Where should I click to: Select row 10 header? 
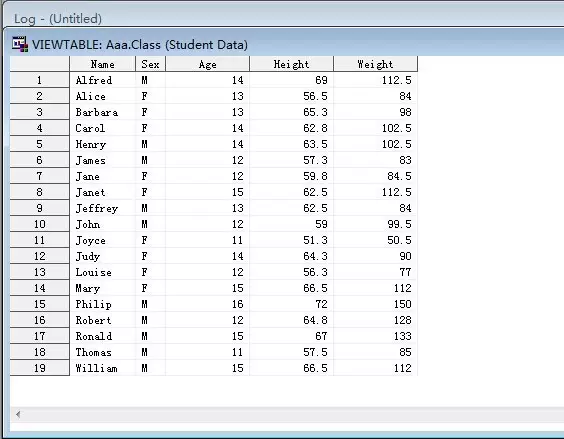pos(40,224)
